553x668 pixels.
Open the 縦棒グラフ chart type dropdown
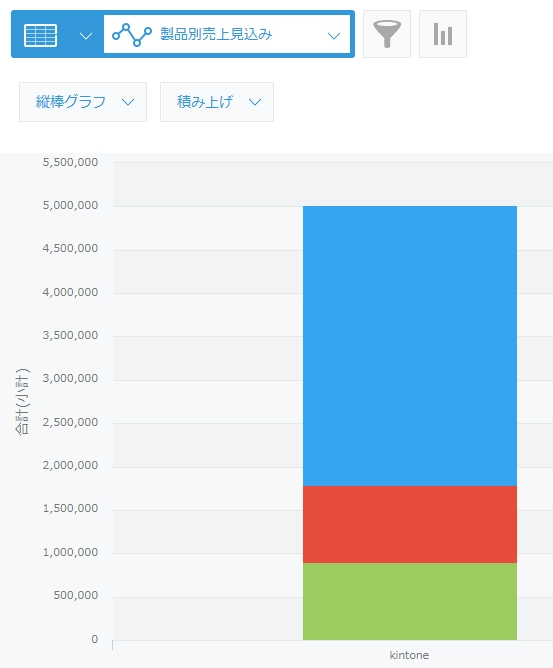(83, 102)
